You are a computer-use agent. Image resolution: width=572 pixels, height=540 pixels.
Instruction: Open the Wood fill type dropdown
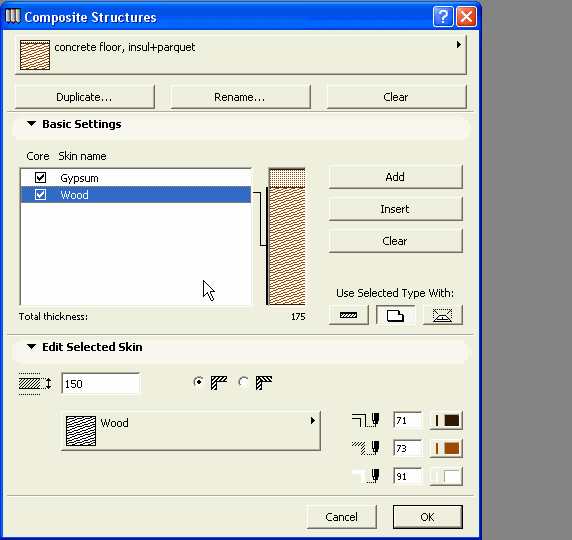(x=191, y=431)
